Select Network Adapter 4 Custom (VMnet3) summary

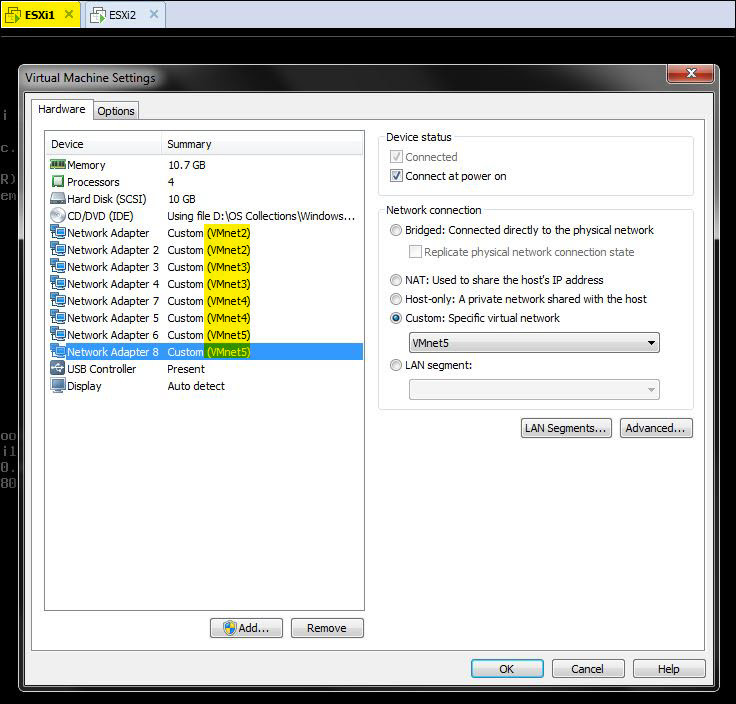click(209, 284)
